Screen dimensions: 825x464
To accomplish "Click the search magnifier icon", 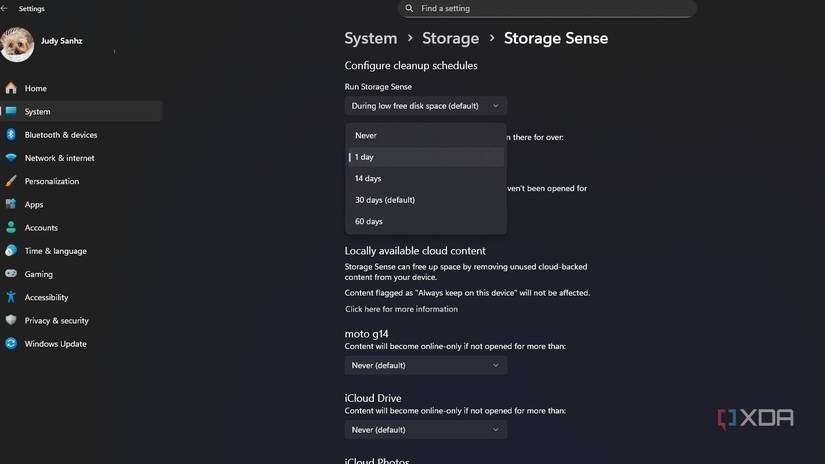I will coord(409,8).
